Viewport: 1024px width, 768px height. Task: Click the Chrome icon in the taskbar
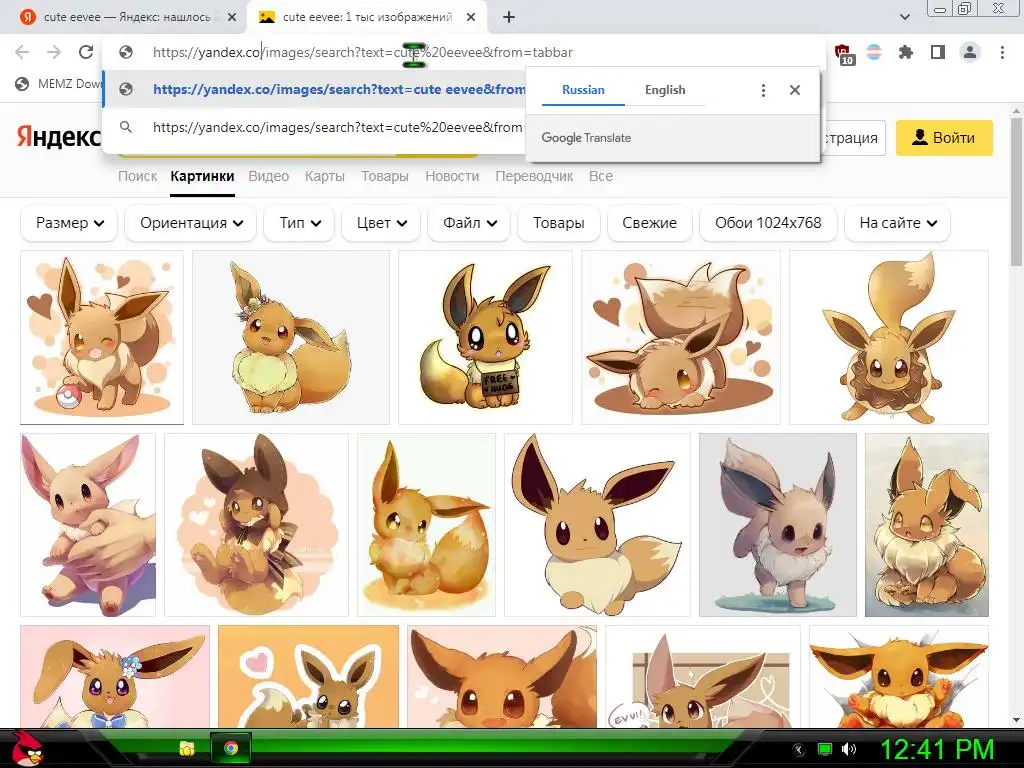(231, 748)
